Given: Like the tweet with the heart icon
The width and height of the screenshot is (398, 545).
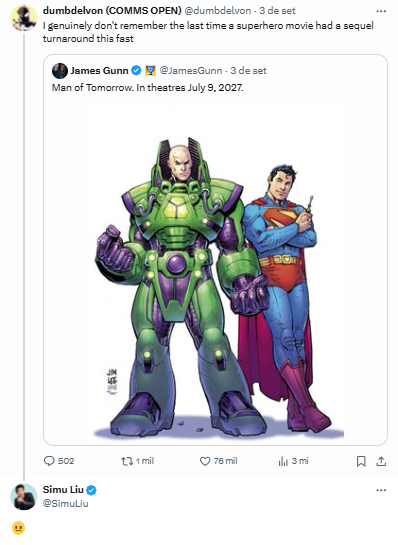Looking at the screenshot, I should pos(205,461).
